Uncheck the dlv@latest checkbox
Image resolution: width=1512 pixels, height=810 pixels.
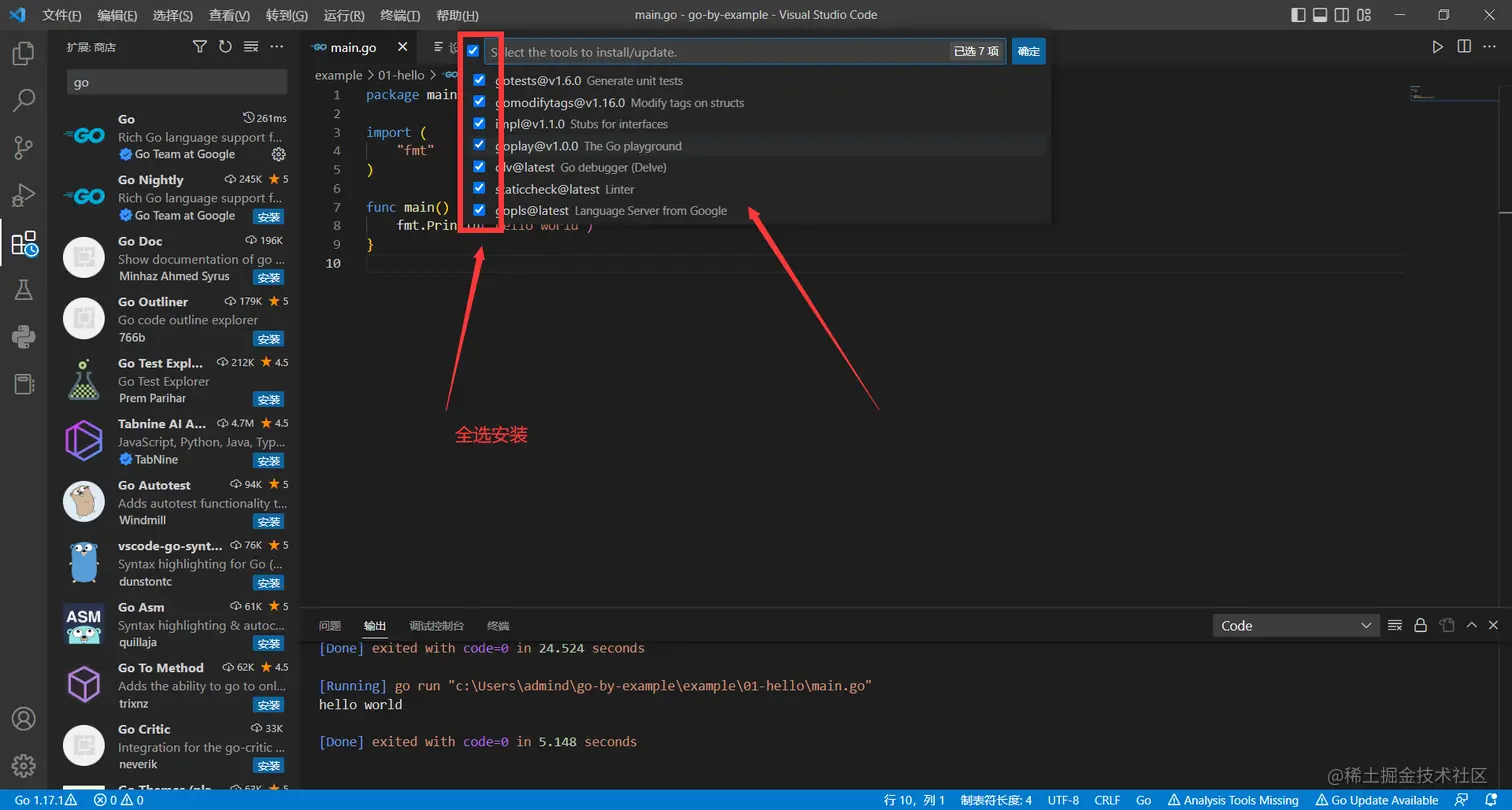[x=480, y=167]
